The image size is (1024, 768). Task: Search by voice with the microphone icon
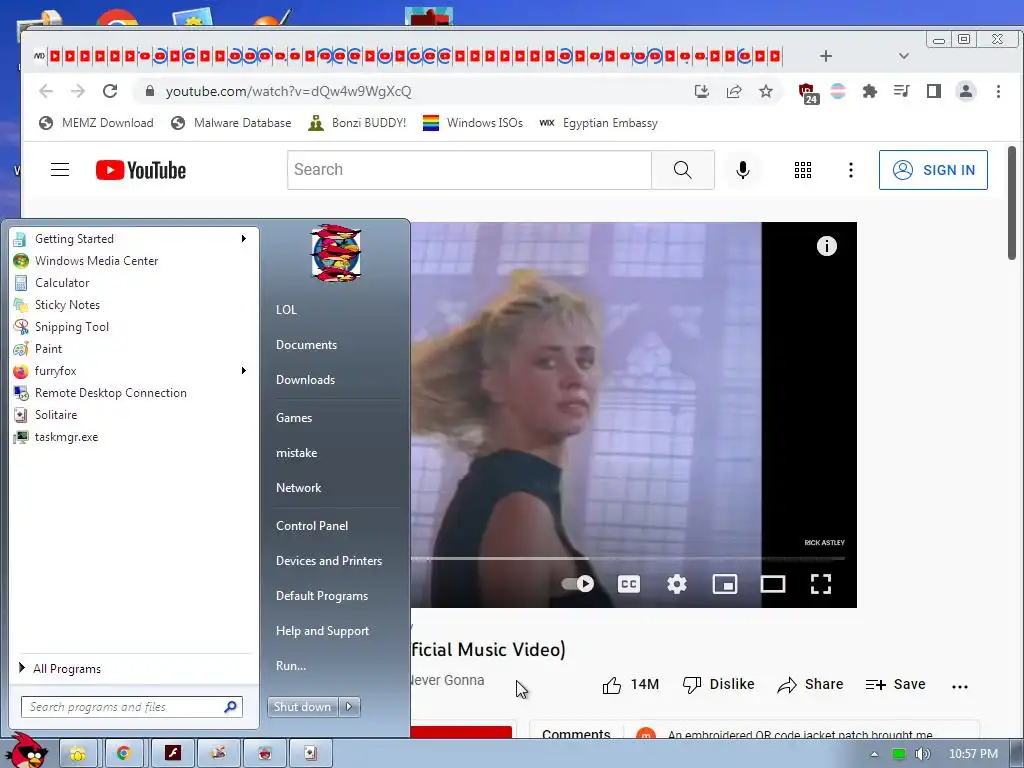pyautogui.click(x=743, y=170)
